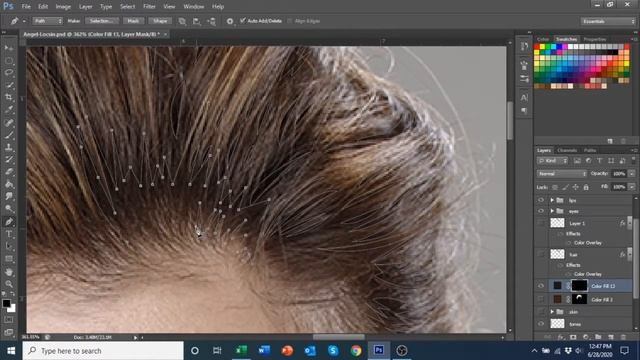Open pen options gear menu
Viewport: 640px width, 360px height.
[230, 21]
